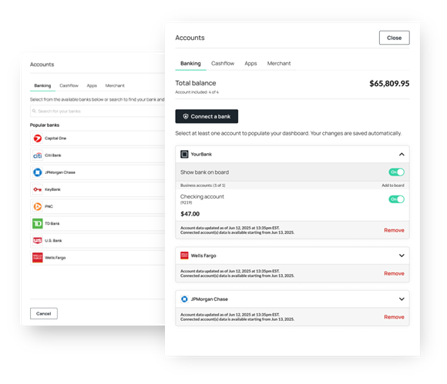Click the Capital One logo icon
This screenshot has height=384, width=447.
coord(38,138)
